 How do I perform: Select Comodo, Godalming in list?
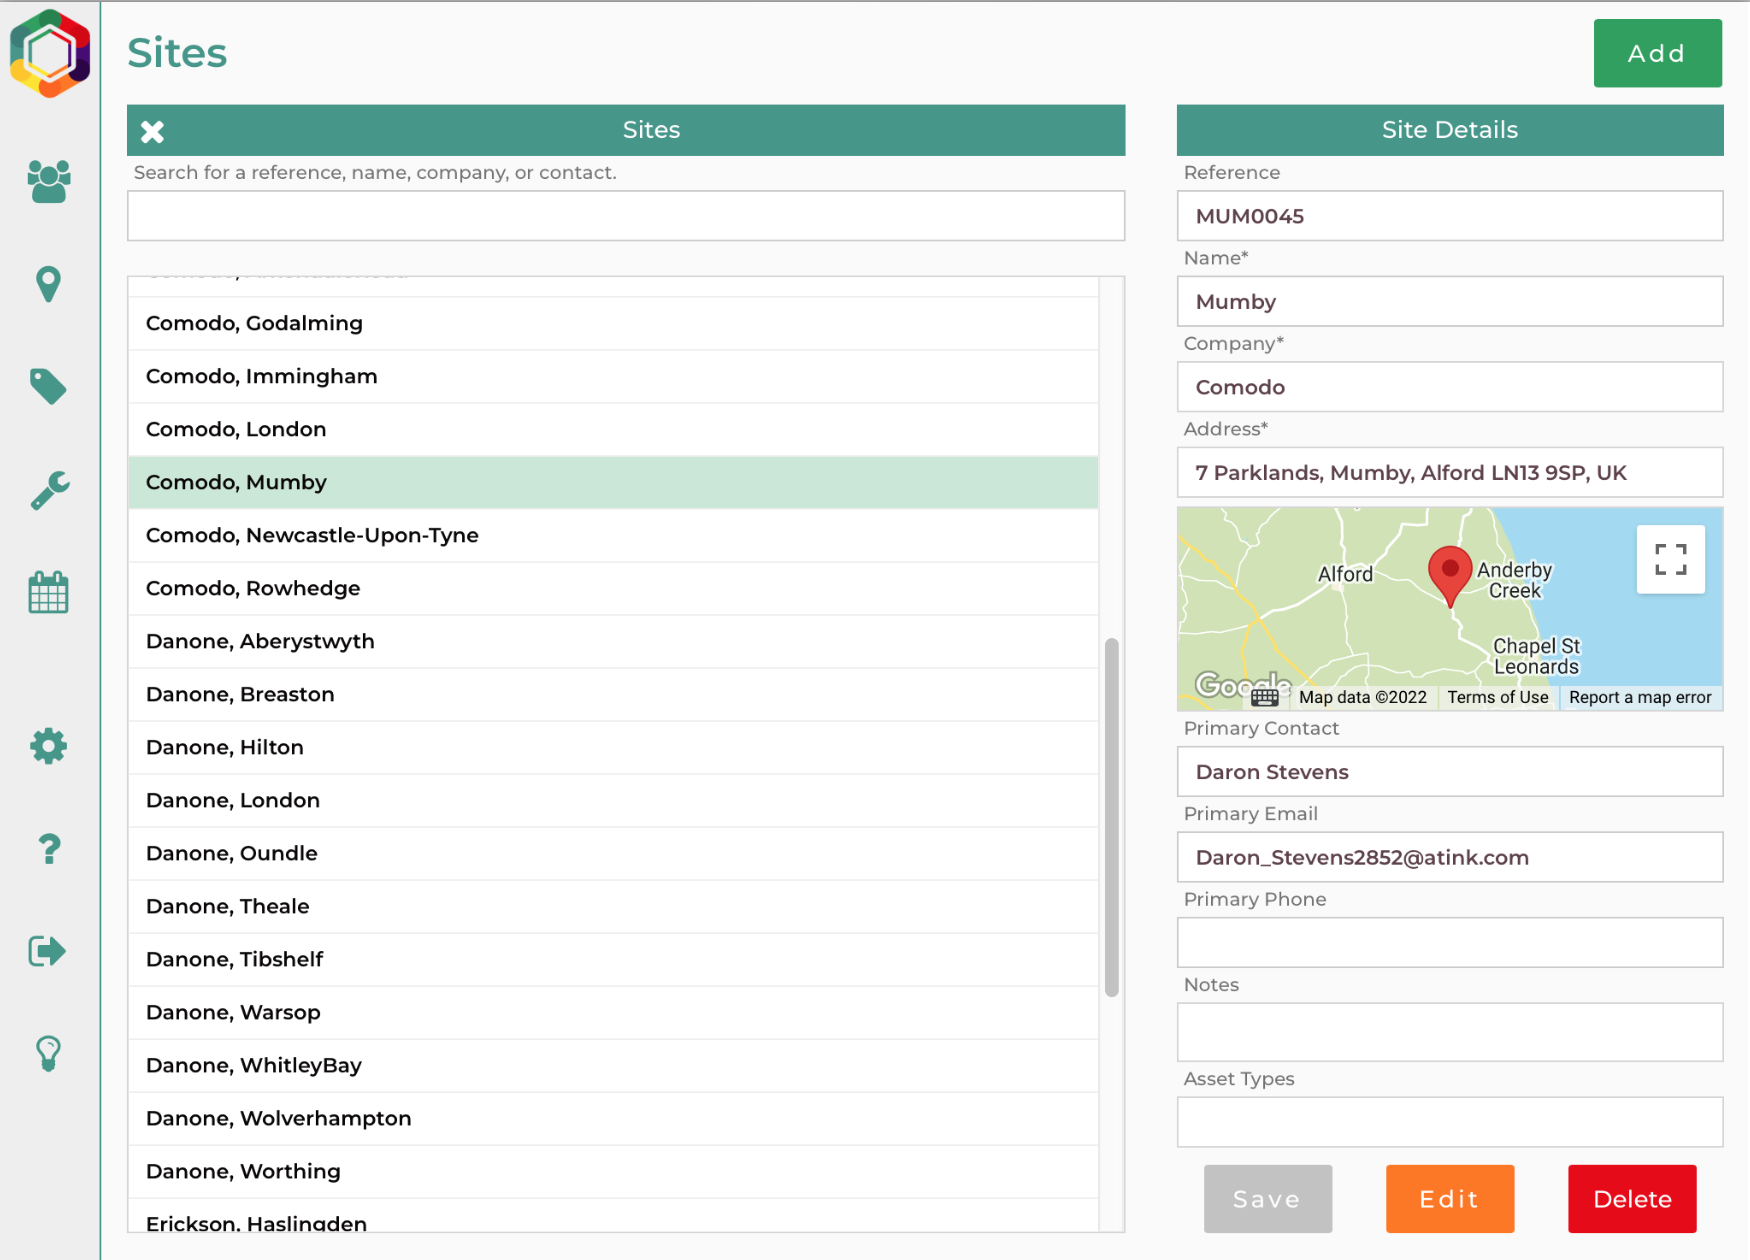coord(613,323)
